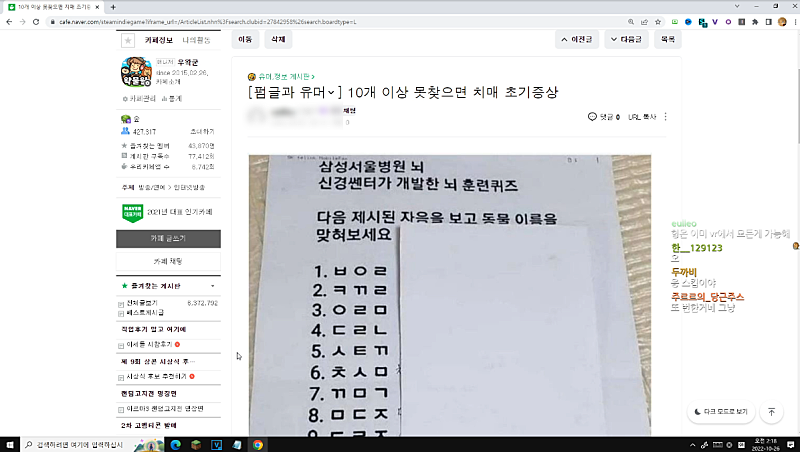Toggle 다크 모드로 보기 dark mode
The image size is (800, 452).
pyautogui.click(x=720, y=412)
